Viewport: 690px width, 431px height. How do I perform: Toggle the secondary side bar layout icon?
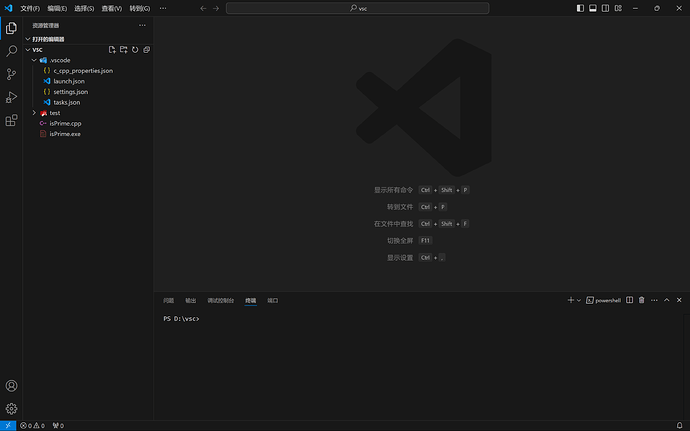click(606, 8)
